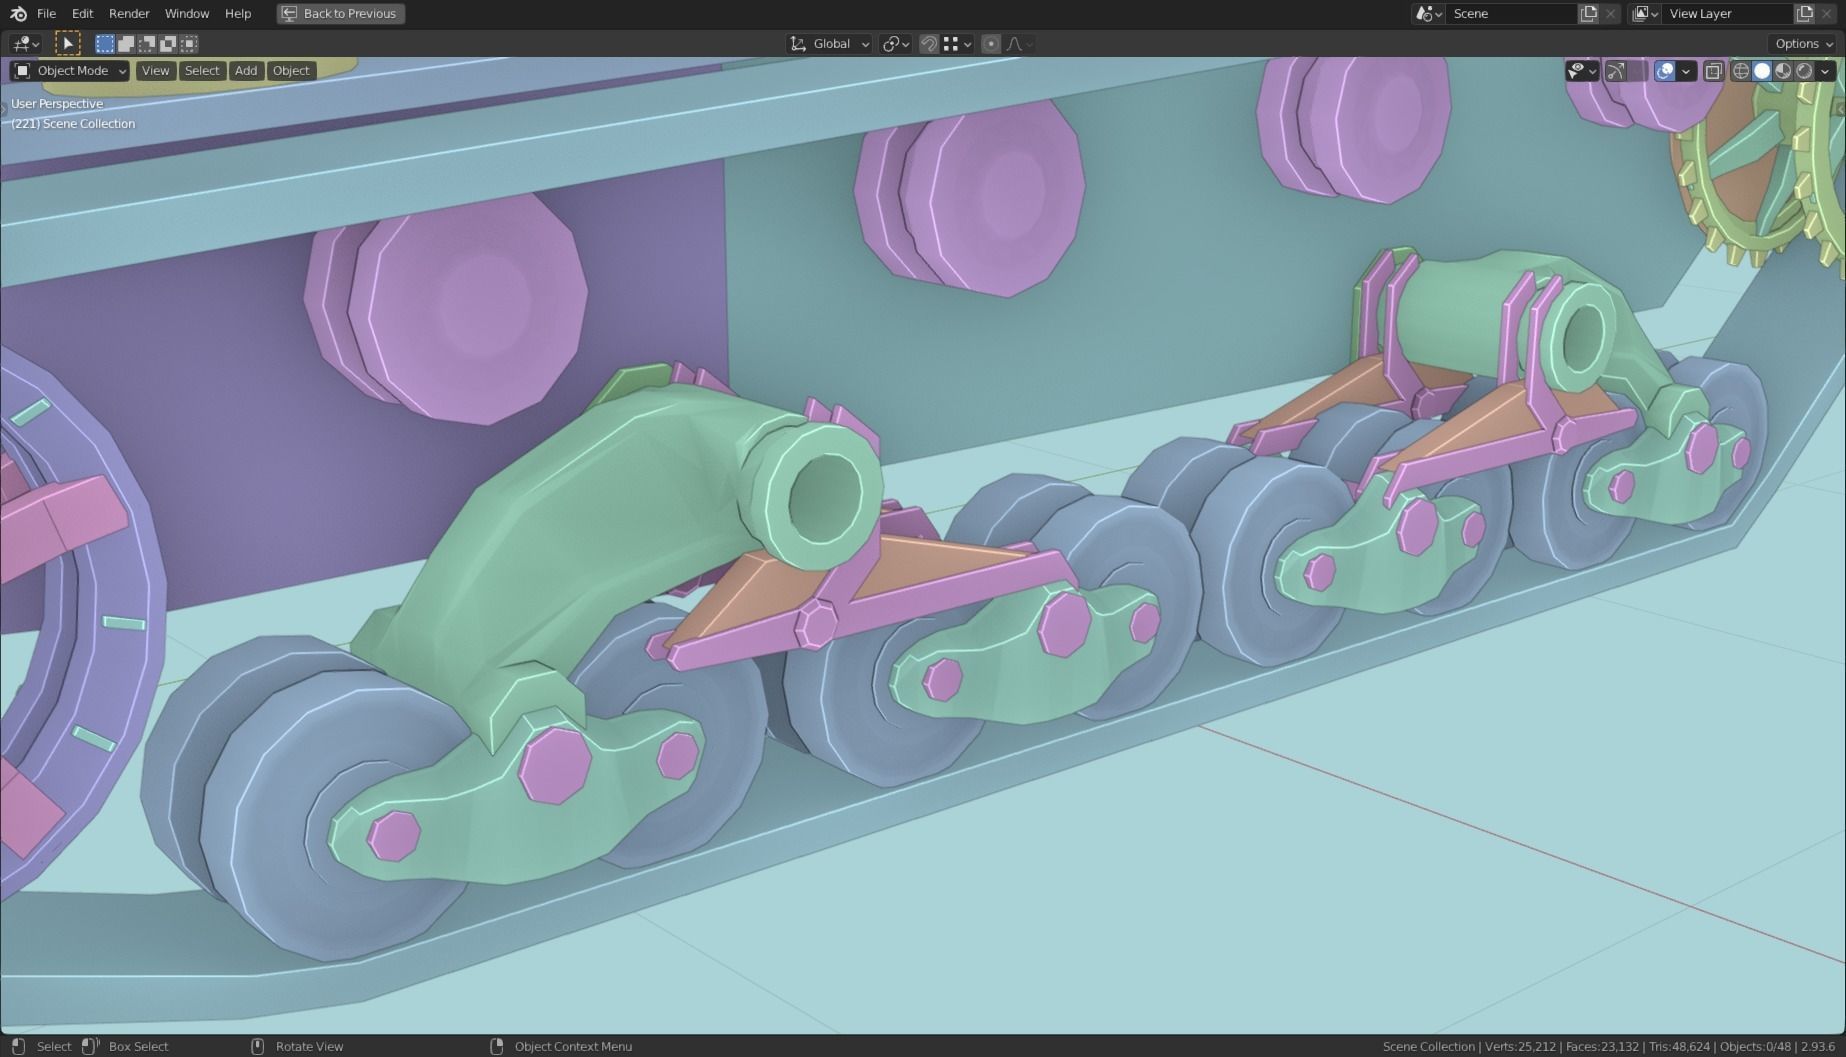Open the Window menu
Screen dimensions: 1846x1057
pos(187,13)
